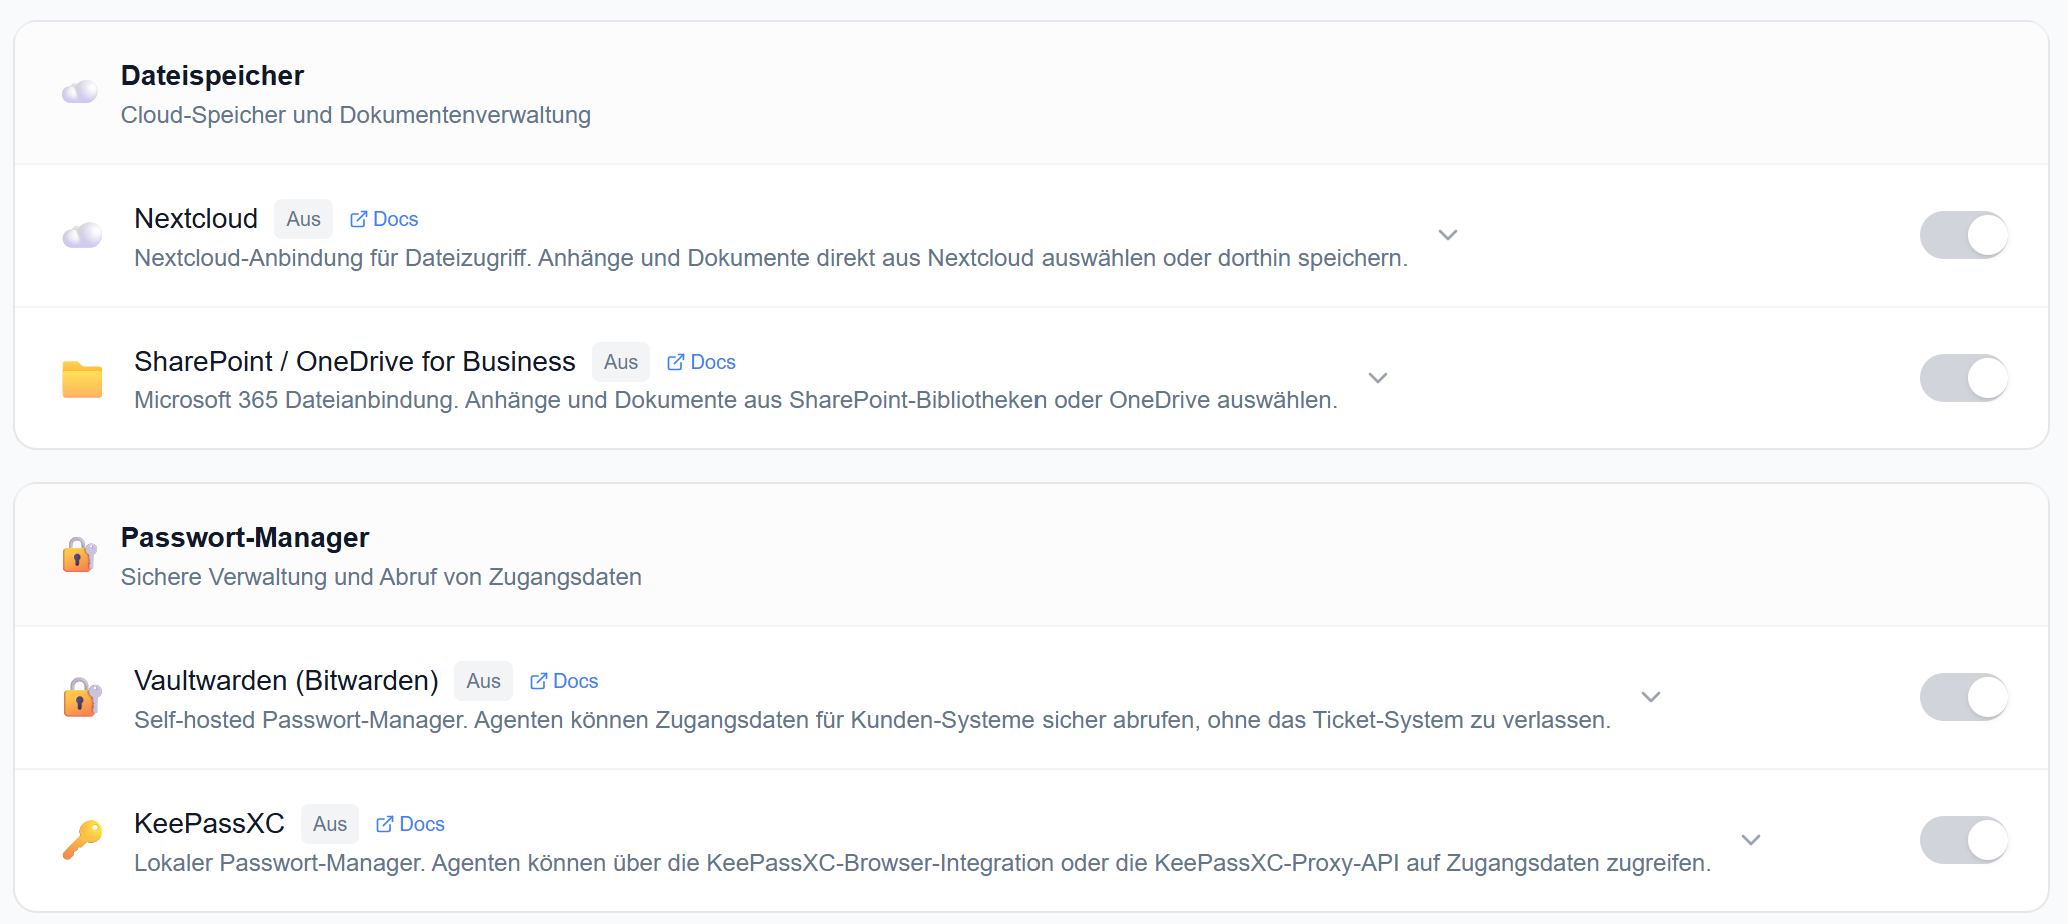Viewport: 2068px width, 924px height.
Task: Click the key icon beside KeePassXC
Action: coord(83,840)
